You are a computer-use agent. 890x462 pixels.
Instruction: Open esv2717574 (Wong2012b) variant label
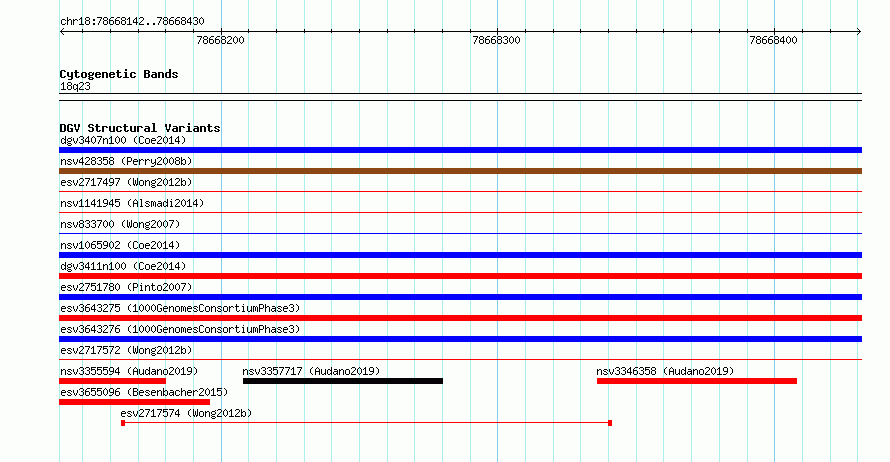tap(186, 413)
